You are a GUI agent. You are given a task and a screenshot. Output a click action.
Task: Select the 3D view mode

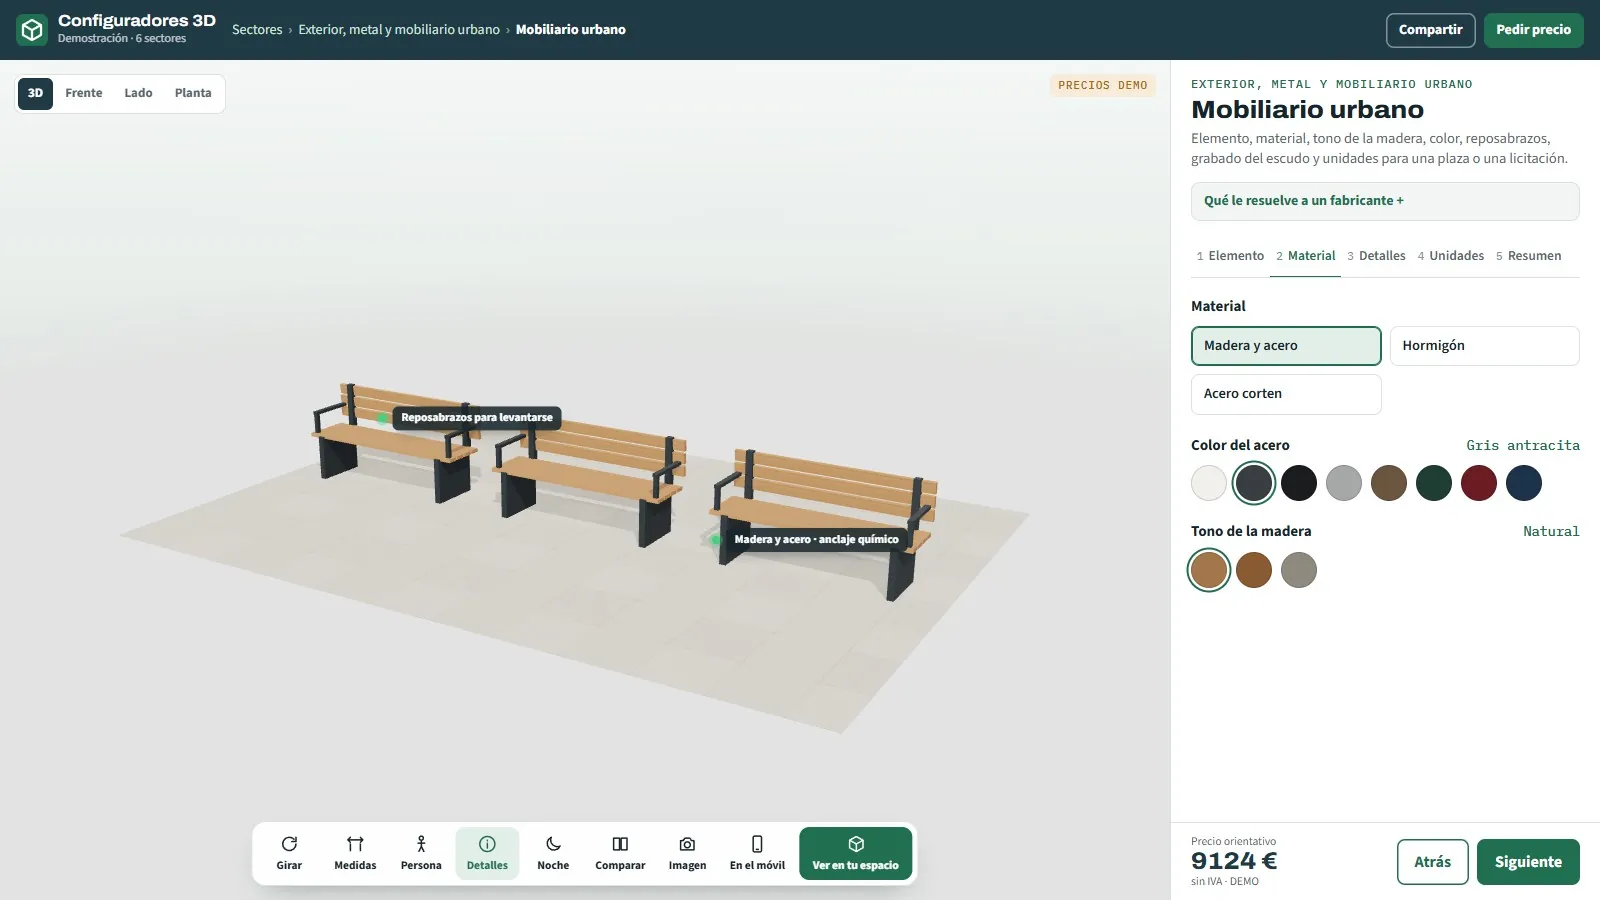point(35,93)
